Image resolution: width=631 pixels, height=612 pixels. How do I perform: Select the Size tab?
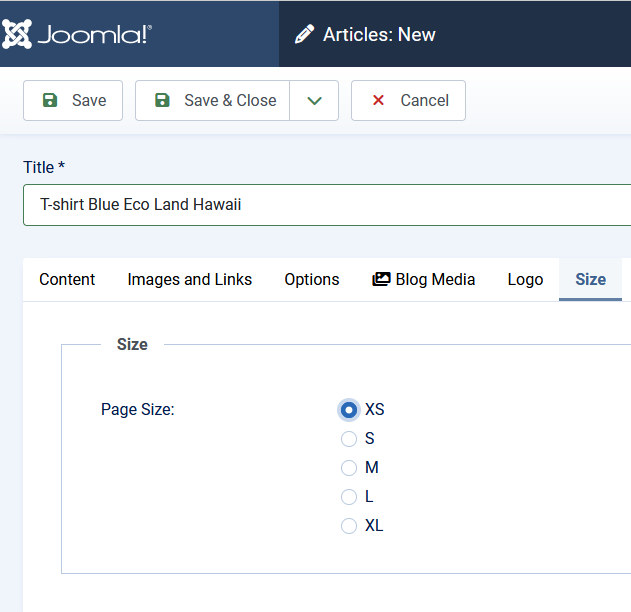click(590, 279)
